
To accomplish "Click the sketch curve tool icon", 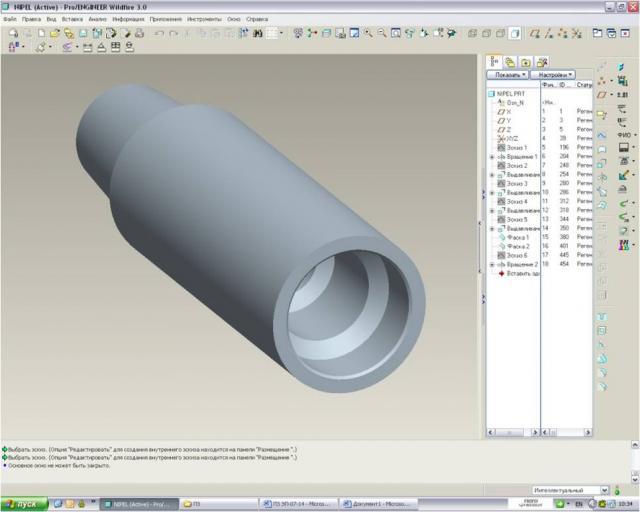I will pos(602,135).
